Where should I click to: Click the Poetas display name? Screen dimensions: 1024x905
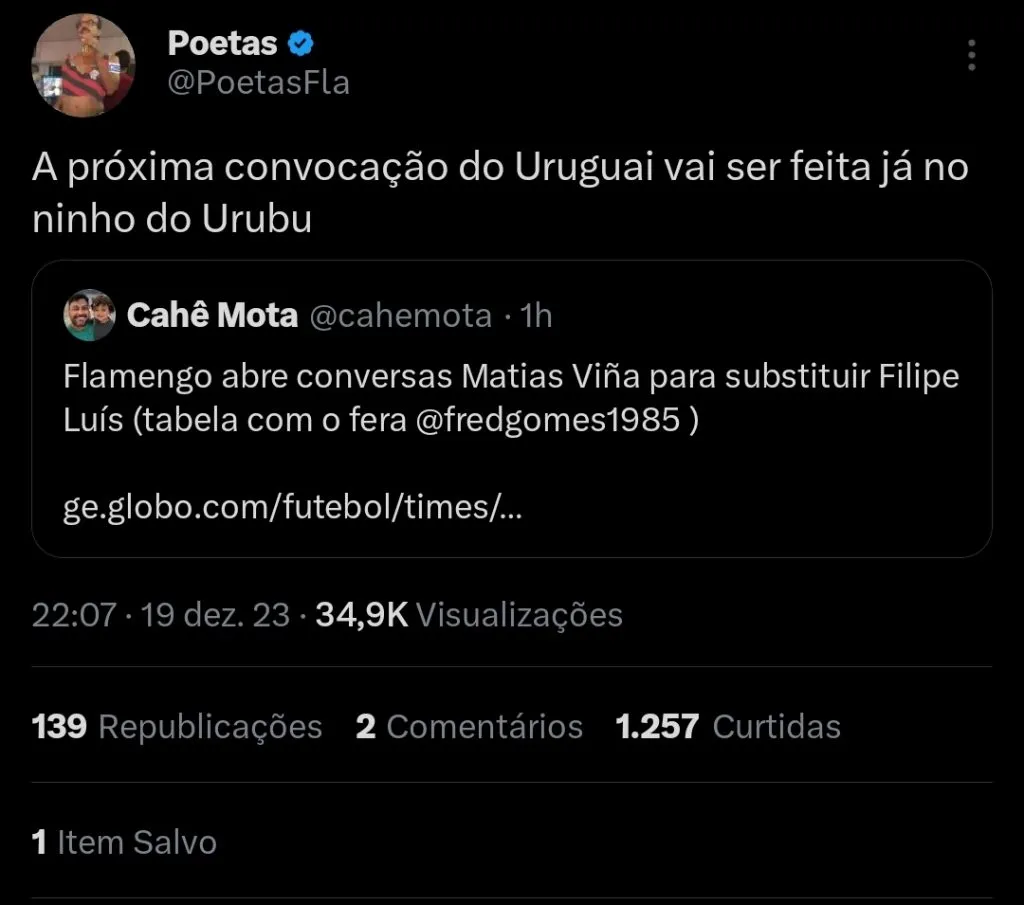point(222,43)
